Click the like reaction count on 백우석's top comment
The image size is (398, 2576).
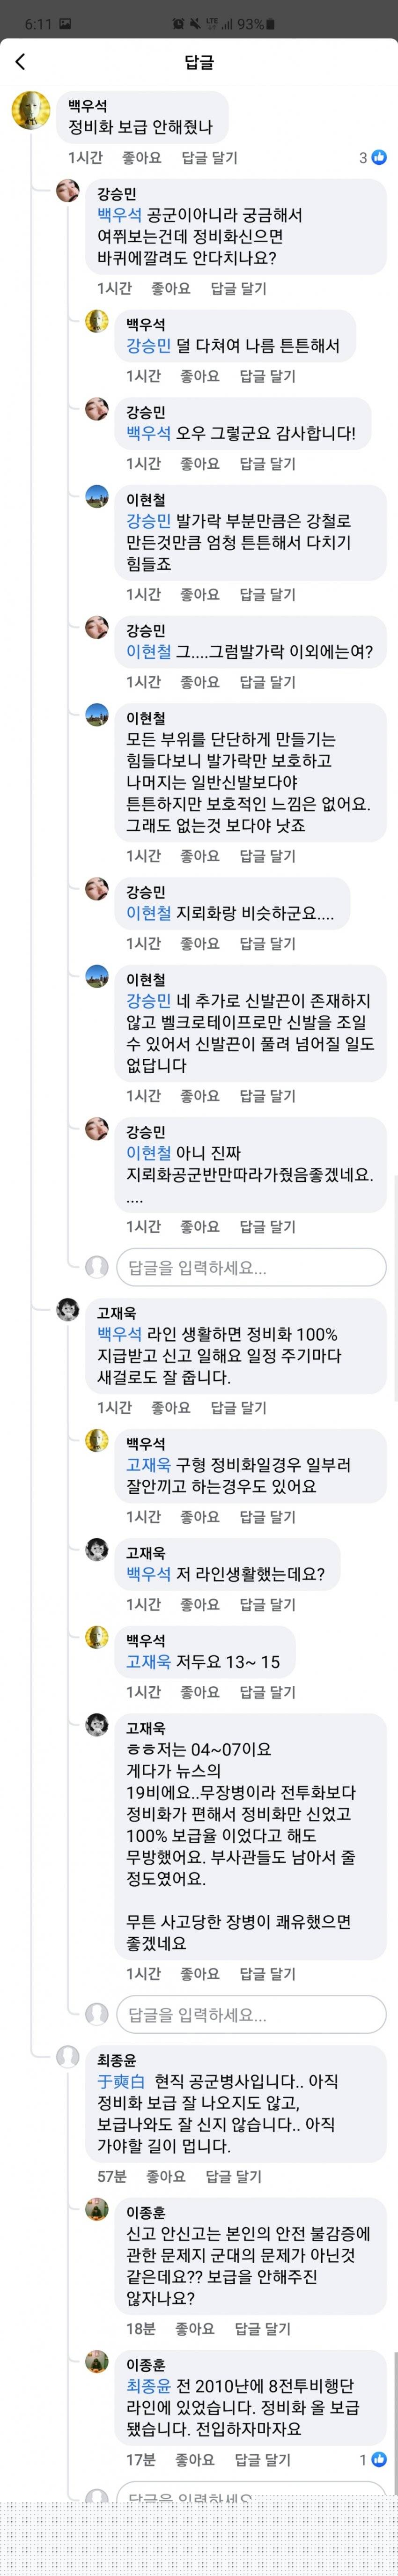click(x=372, y=158)
